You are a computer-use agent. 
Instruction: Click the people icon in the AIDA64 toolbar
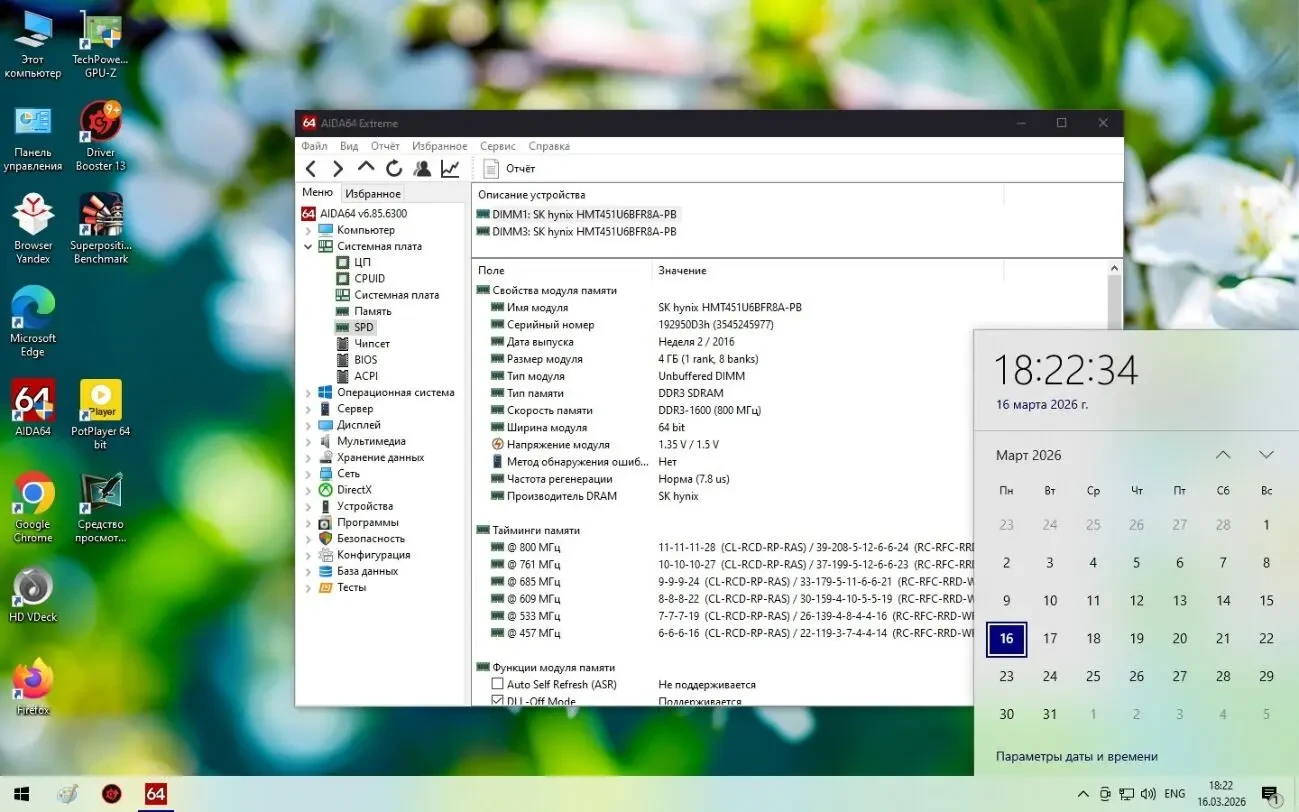422,167
